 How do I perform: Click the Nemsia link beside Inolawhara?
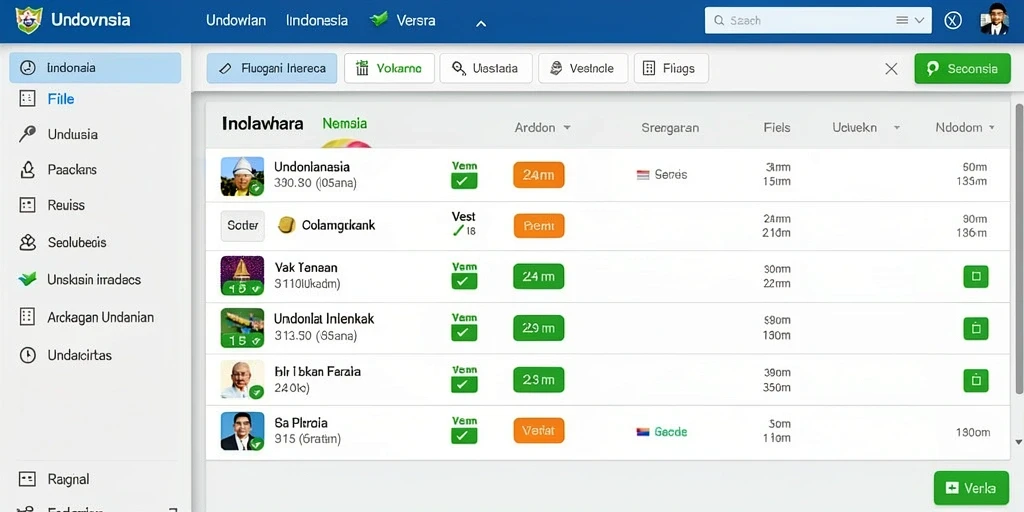click(344, 123)
